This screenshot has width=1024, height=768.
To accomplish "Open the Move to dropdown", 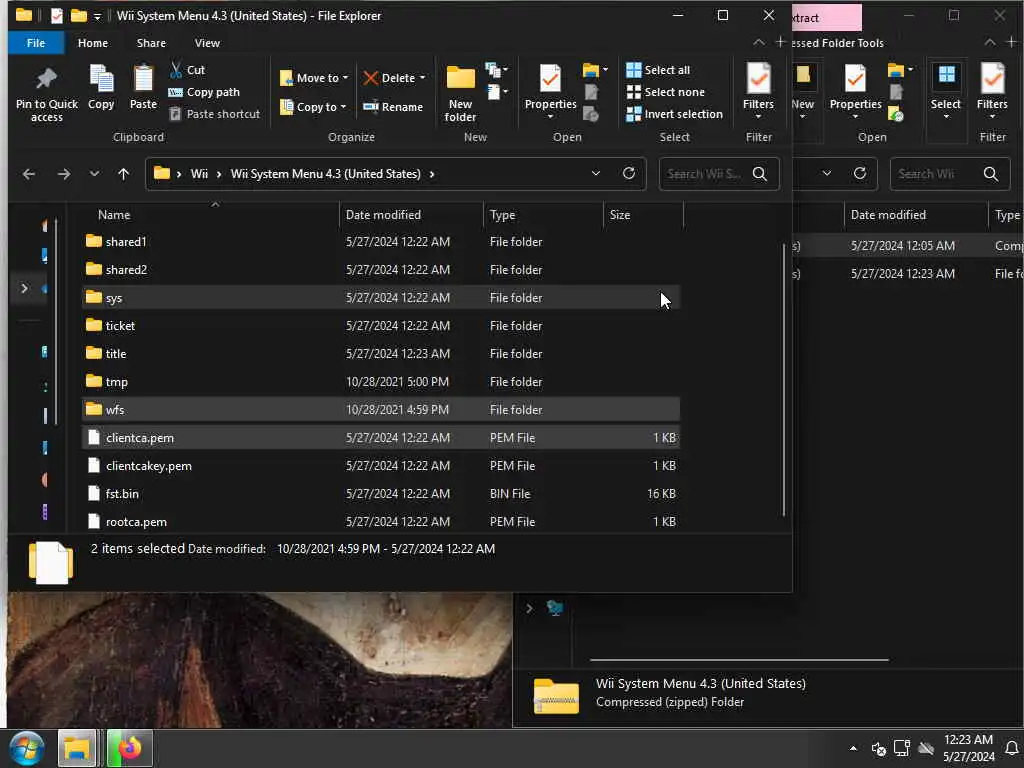I will pyautogui.click(x=314, y=78).
